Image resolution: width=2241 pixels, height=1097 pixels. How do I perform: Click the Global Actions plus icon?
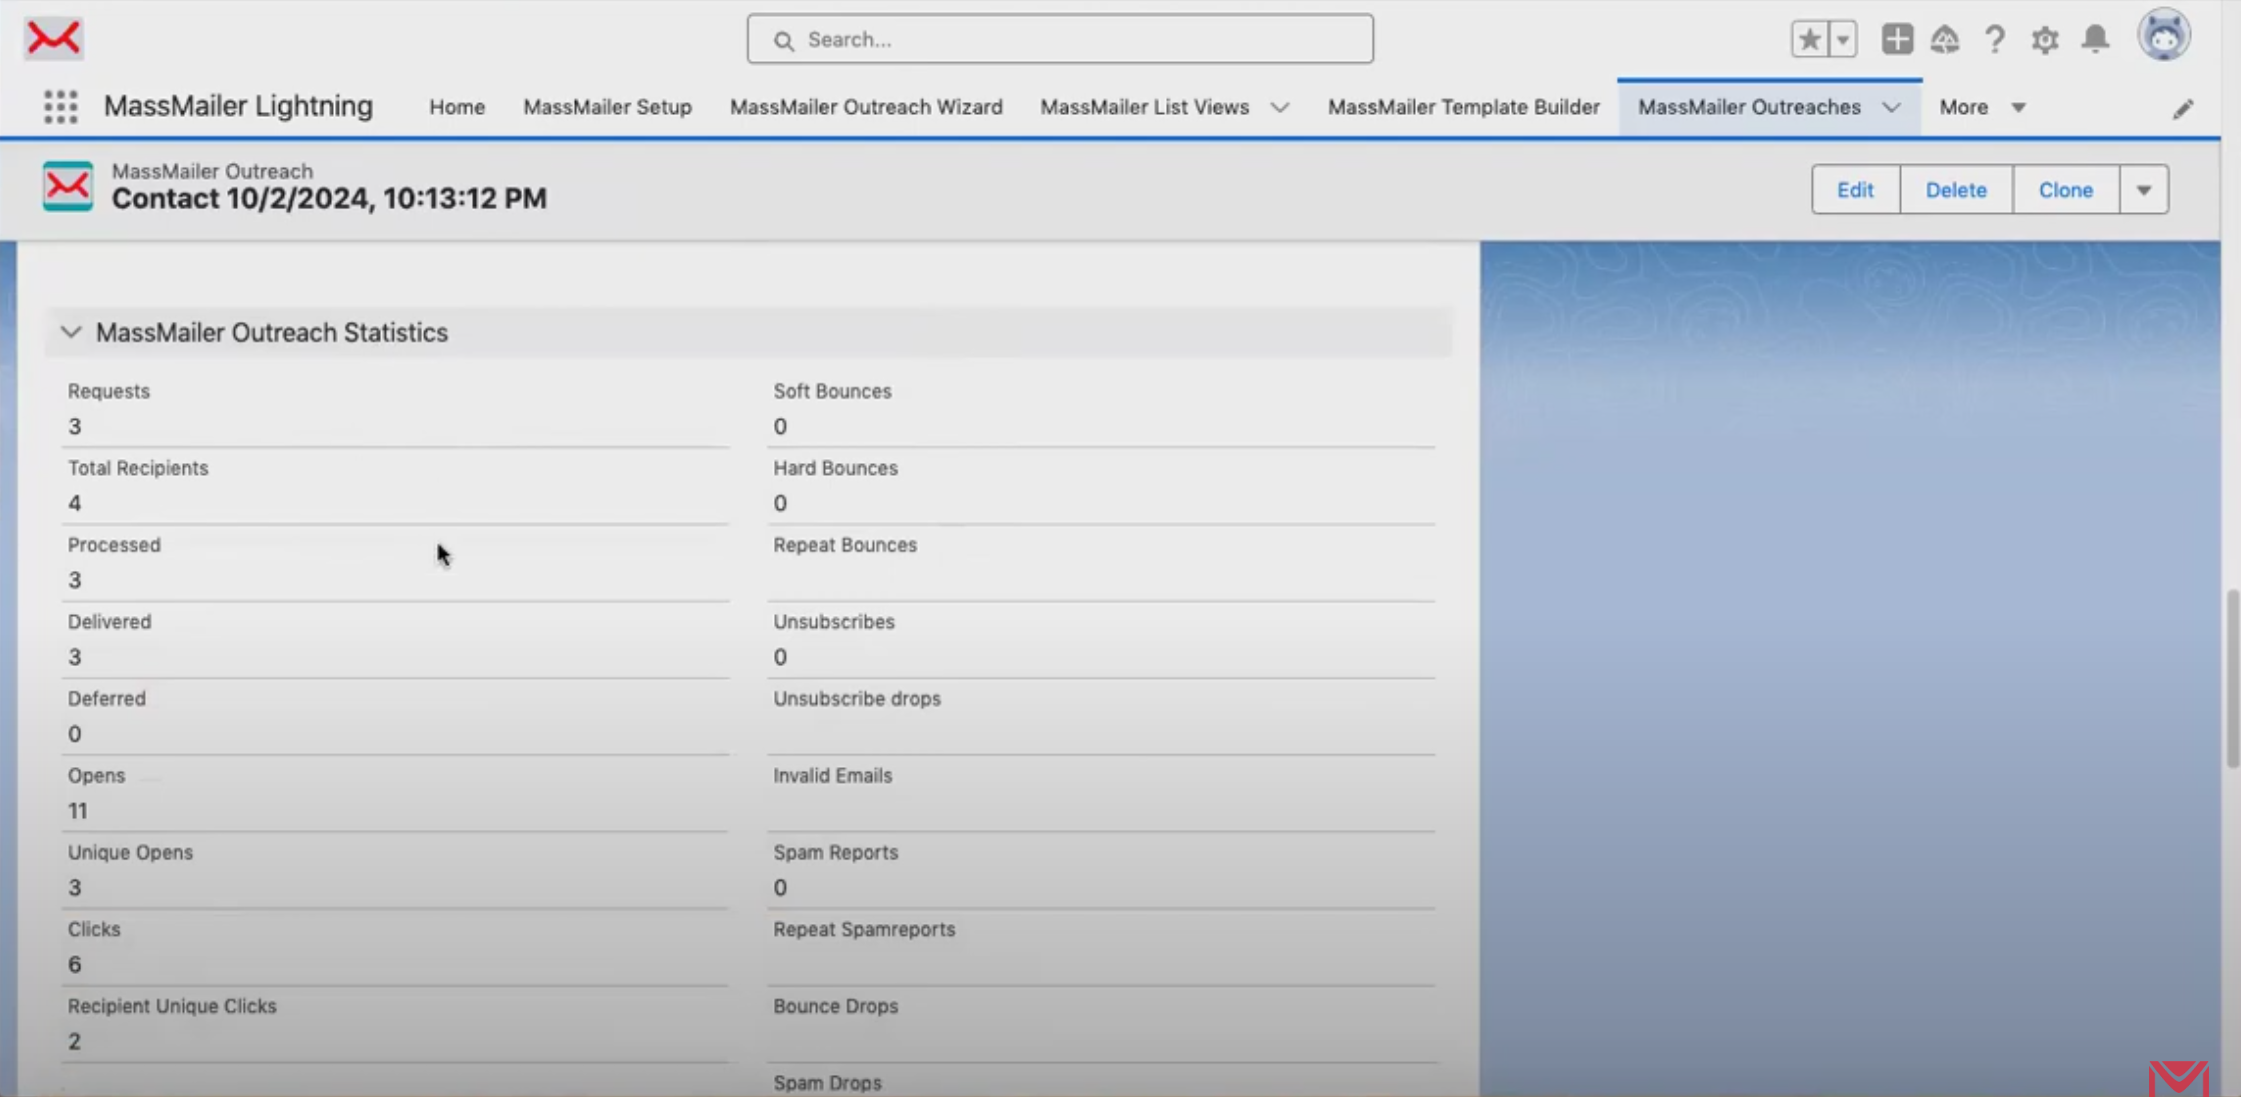point(1896,39)
